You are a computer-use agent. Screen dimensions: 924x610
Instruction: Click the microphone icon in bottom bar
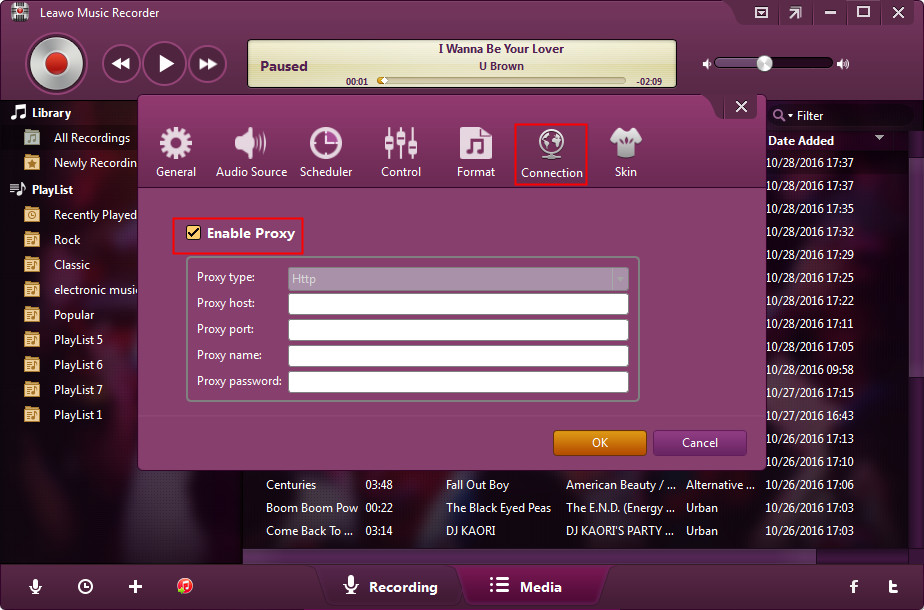[36, 587]
